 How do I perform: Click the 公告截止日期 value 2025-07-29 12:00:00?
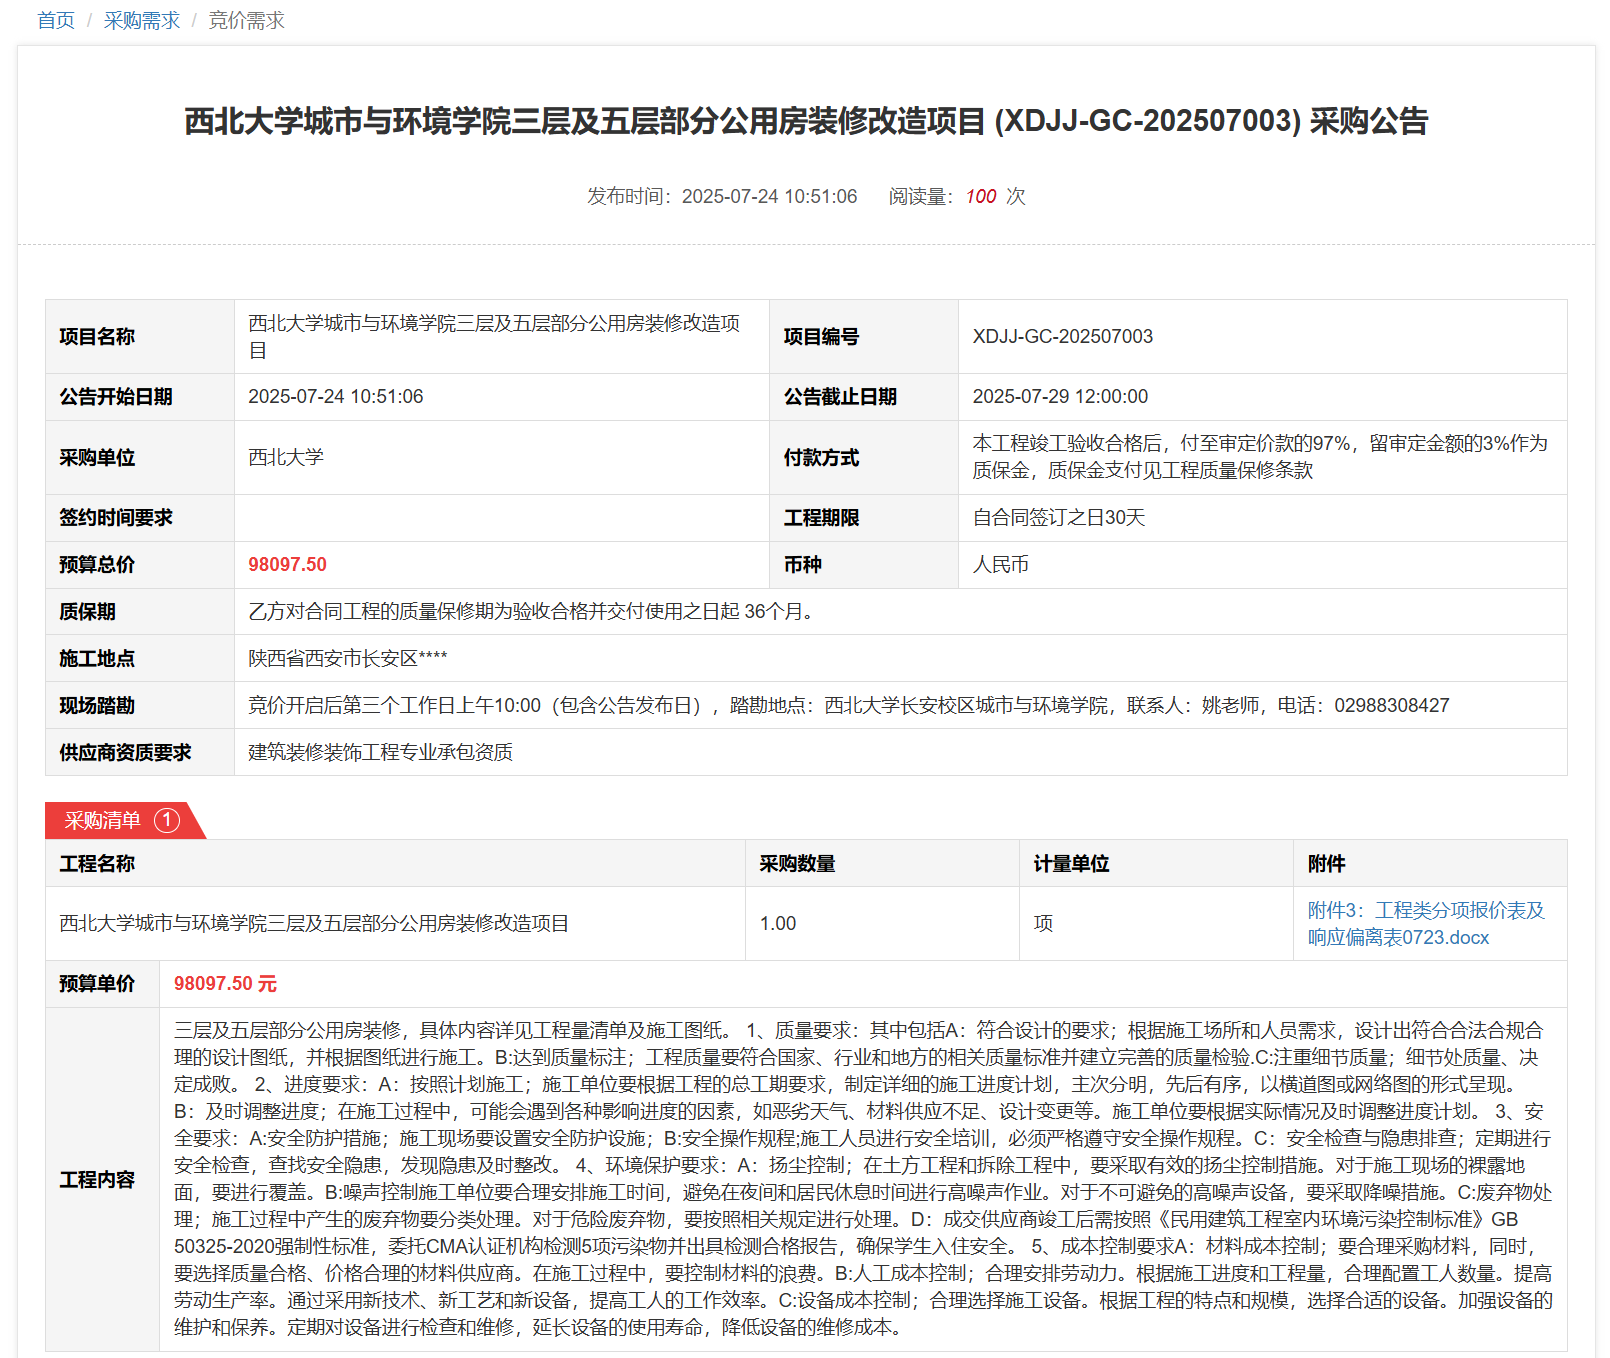(x=1060, y=396)
